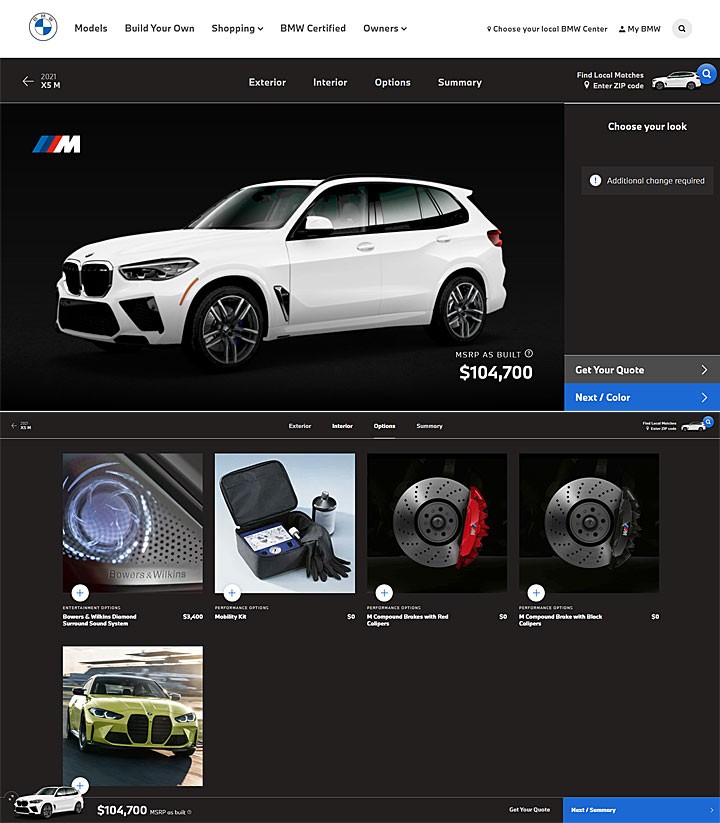
Task: Add Bowers & Wilkins Diamond Surround Sound System
Action: click(x=80, y=593)
